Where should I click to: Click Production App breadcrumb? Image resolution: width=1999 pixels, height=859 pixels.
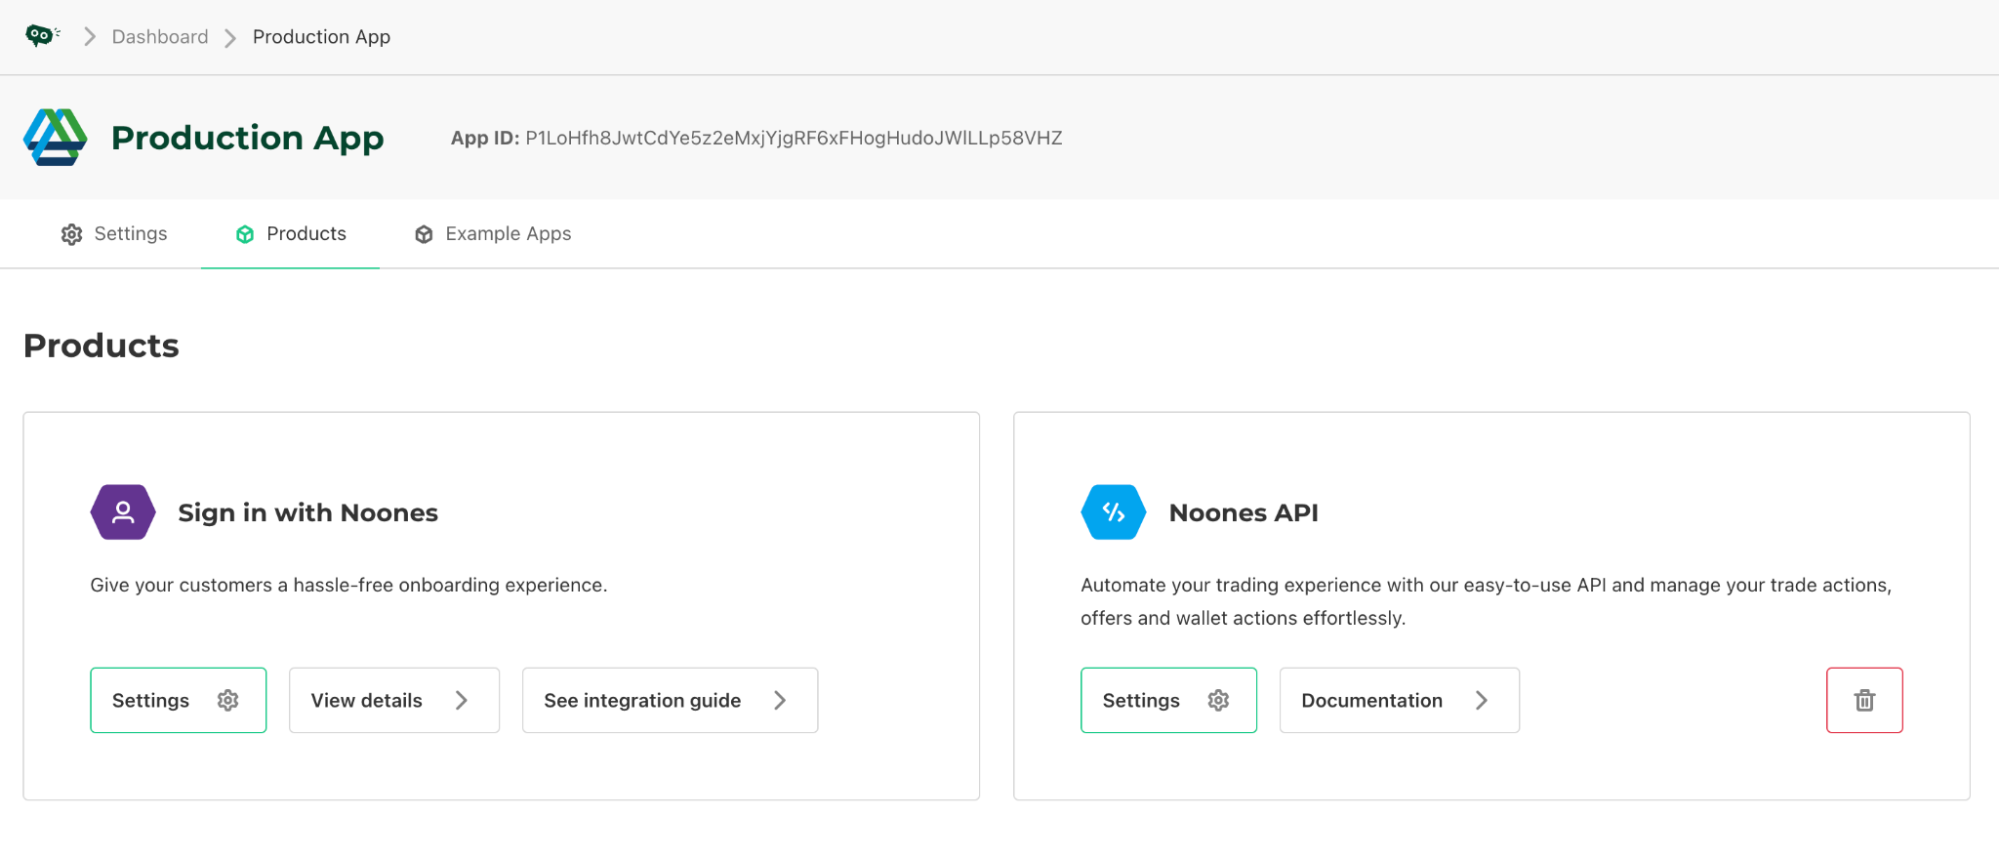pyautogui.click(x=321, y=37)
